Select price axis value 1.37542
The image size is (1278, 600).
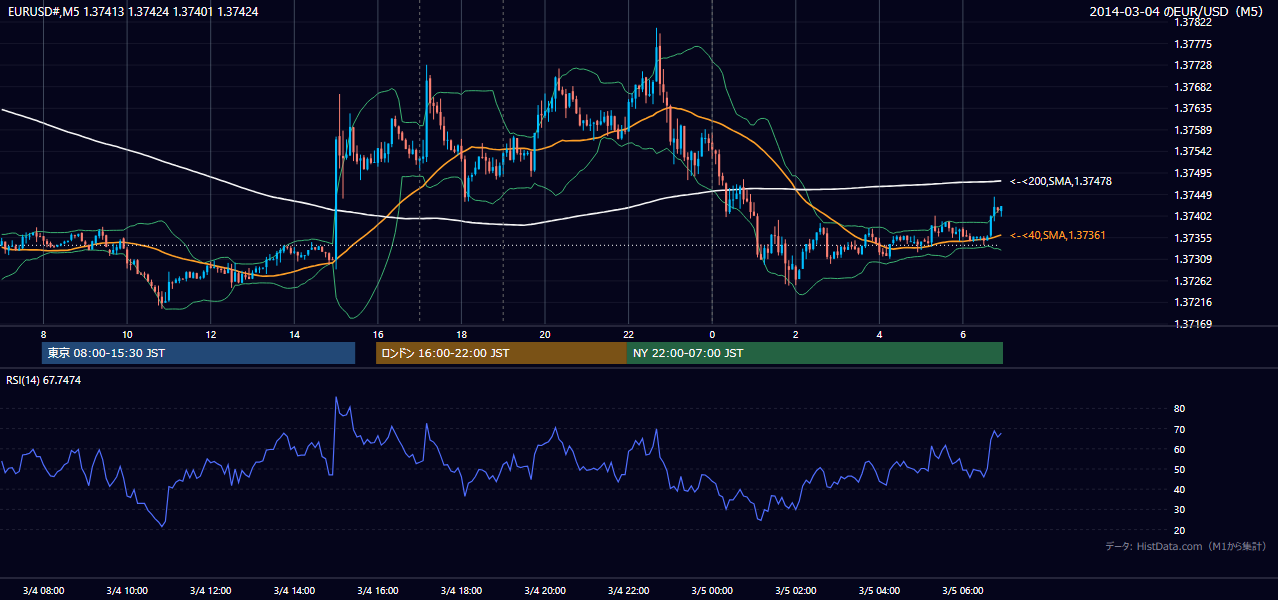pos(1195,151)
